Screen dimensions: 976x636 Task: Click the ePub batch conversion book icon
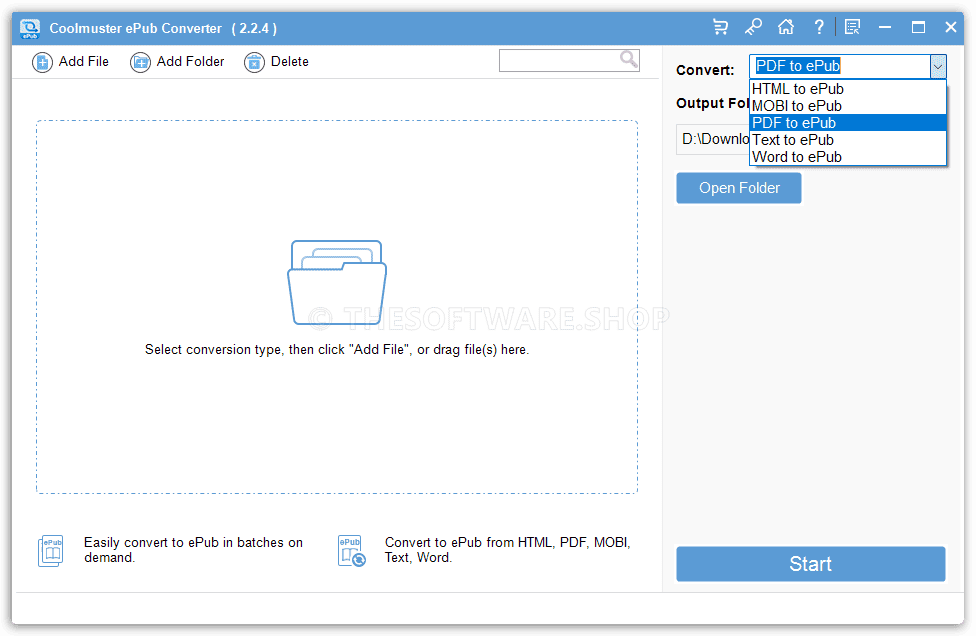point(50,551)
